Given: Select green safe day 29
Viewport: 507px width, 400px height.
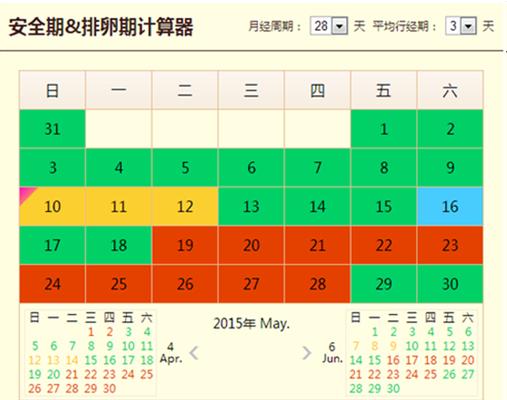Looking at the screenshot, I should (383, 284).
